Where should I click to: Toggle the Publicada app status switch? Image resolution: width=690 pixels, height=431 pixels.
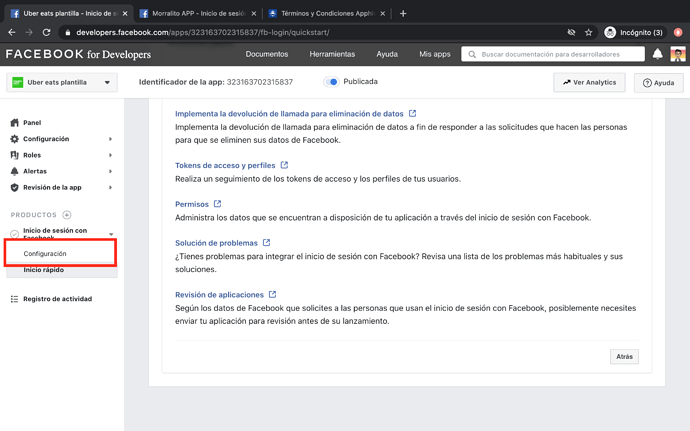pyautogui.click(x=331, y=82)
